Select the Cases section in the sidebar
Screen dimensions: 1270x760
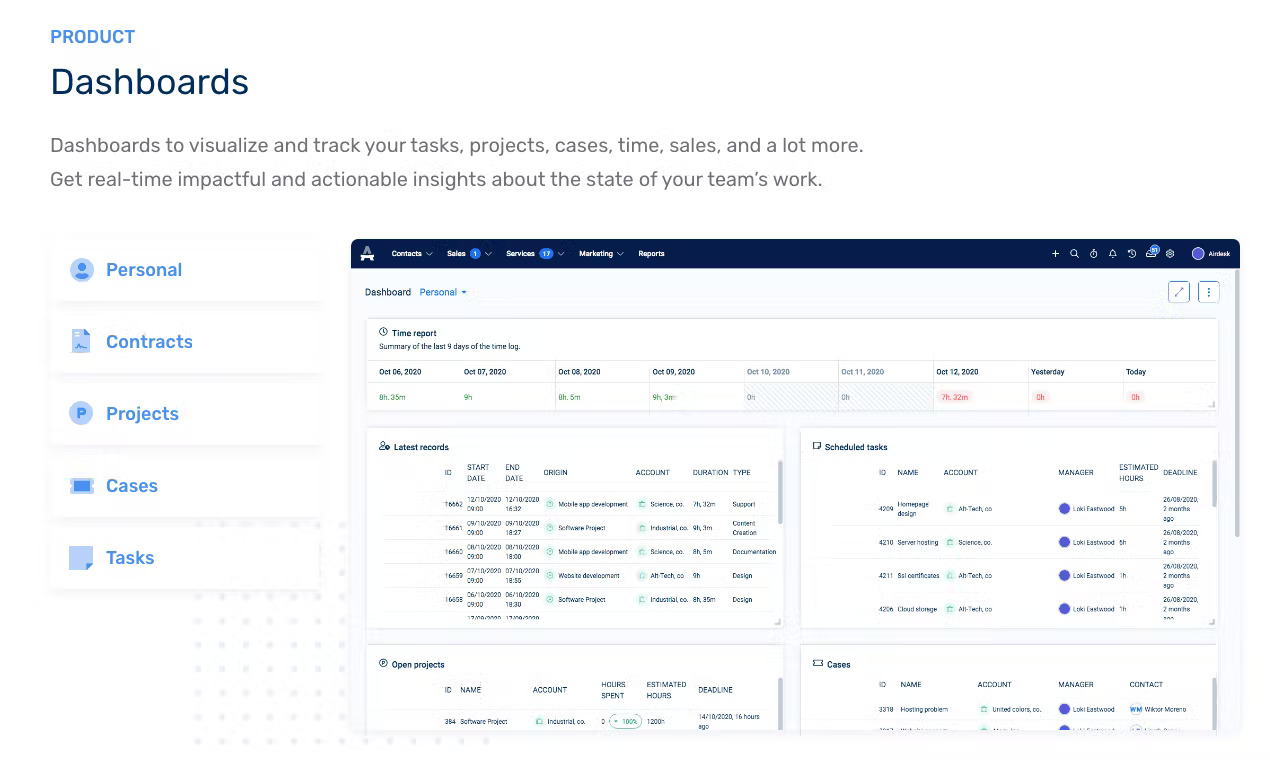point(130,485)
